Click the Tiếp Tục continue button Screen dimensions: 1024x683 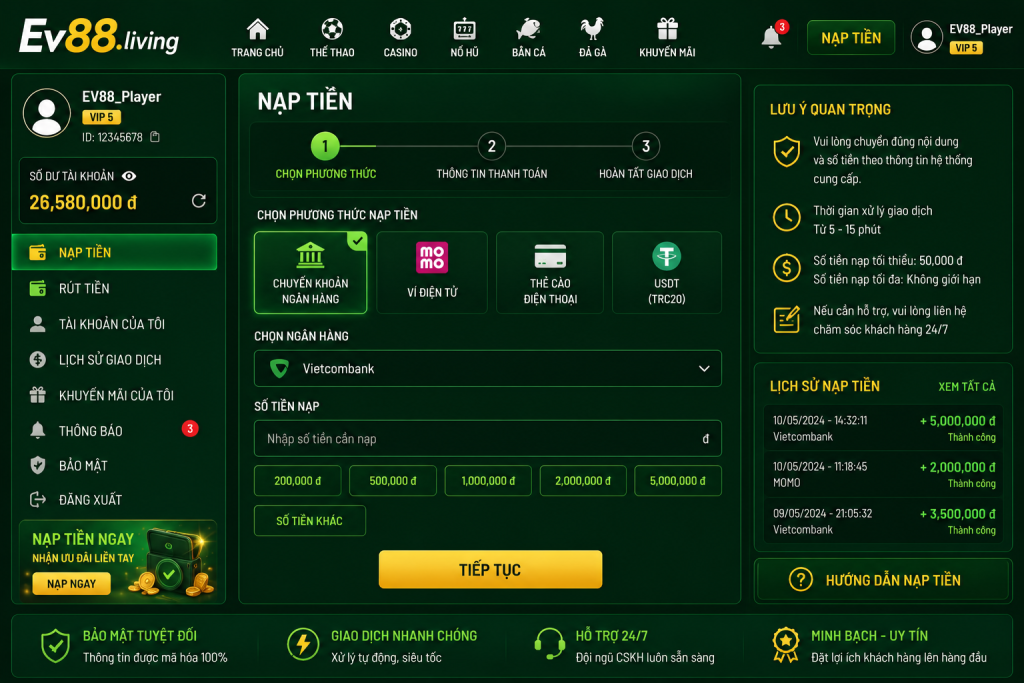coord(490,569)
